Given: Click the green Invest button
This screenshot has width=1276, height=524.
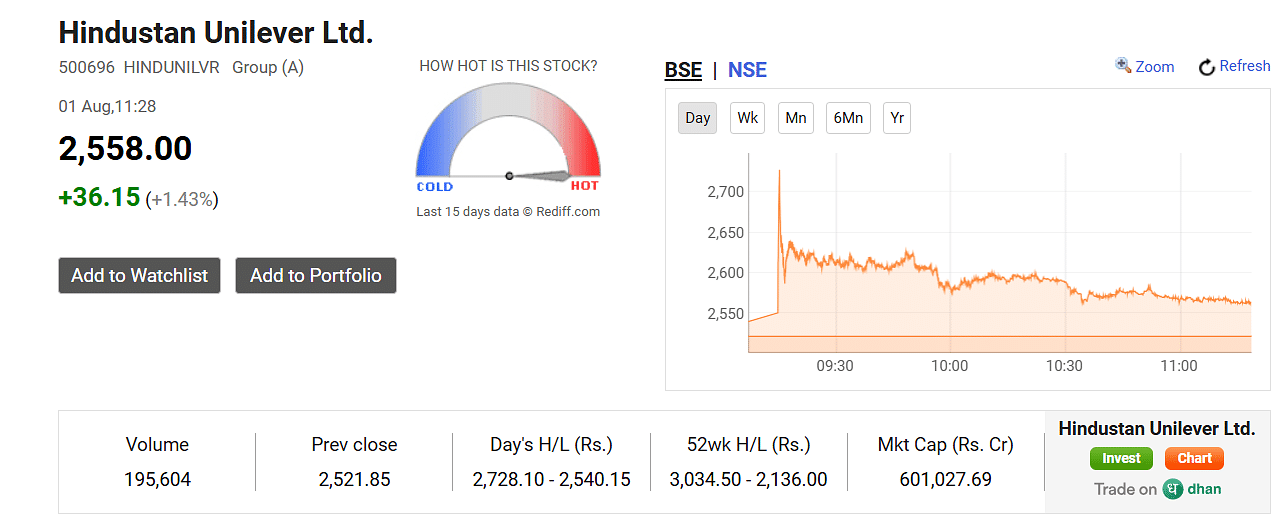Looking at the screenshot, I should point(1121,459).
